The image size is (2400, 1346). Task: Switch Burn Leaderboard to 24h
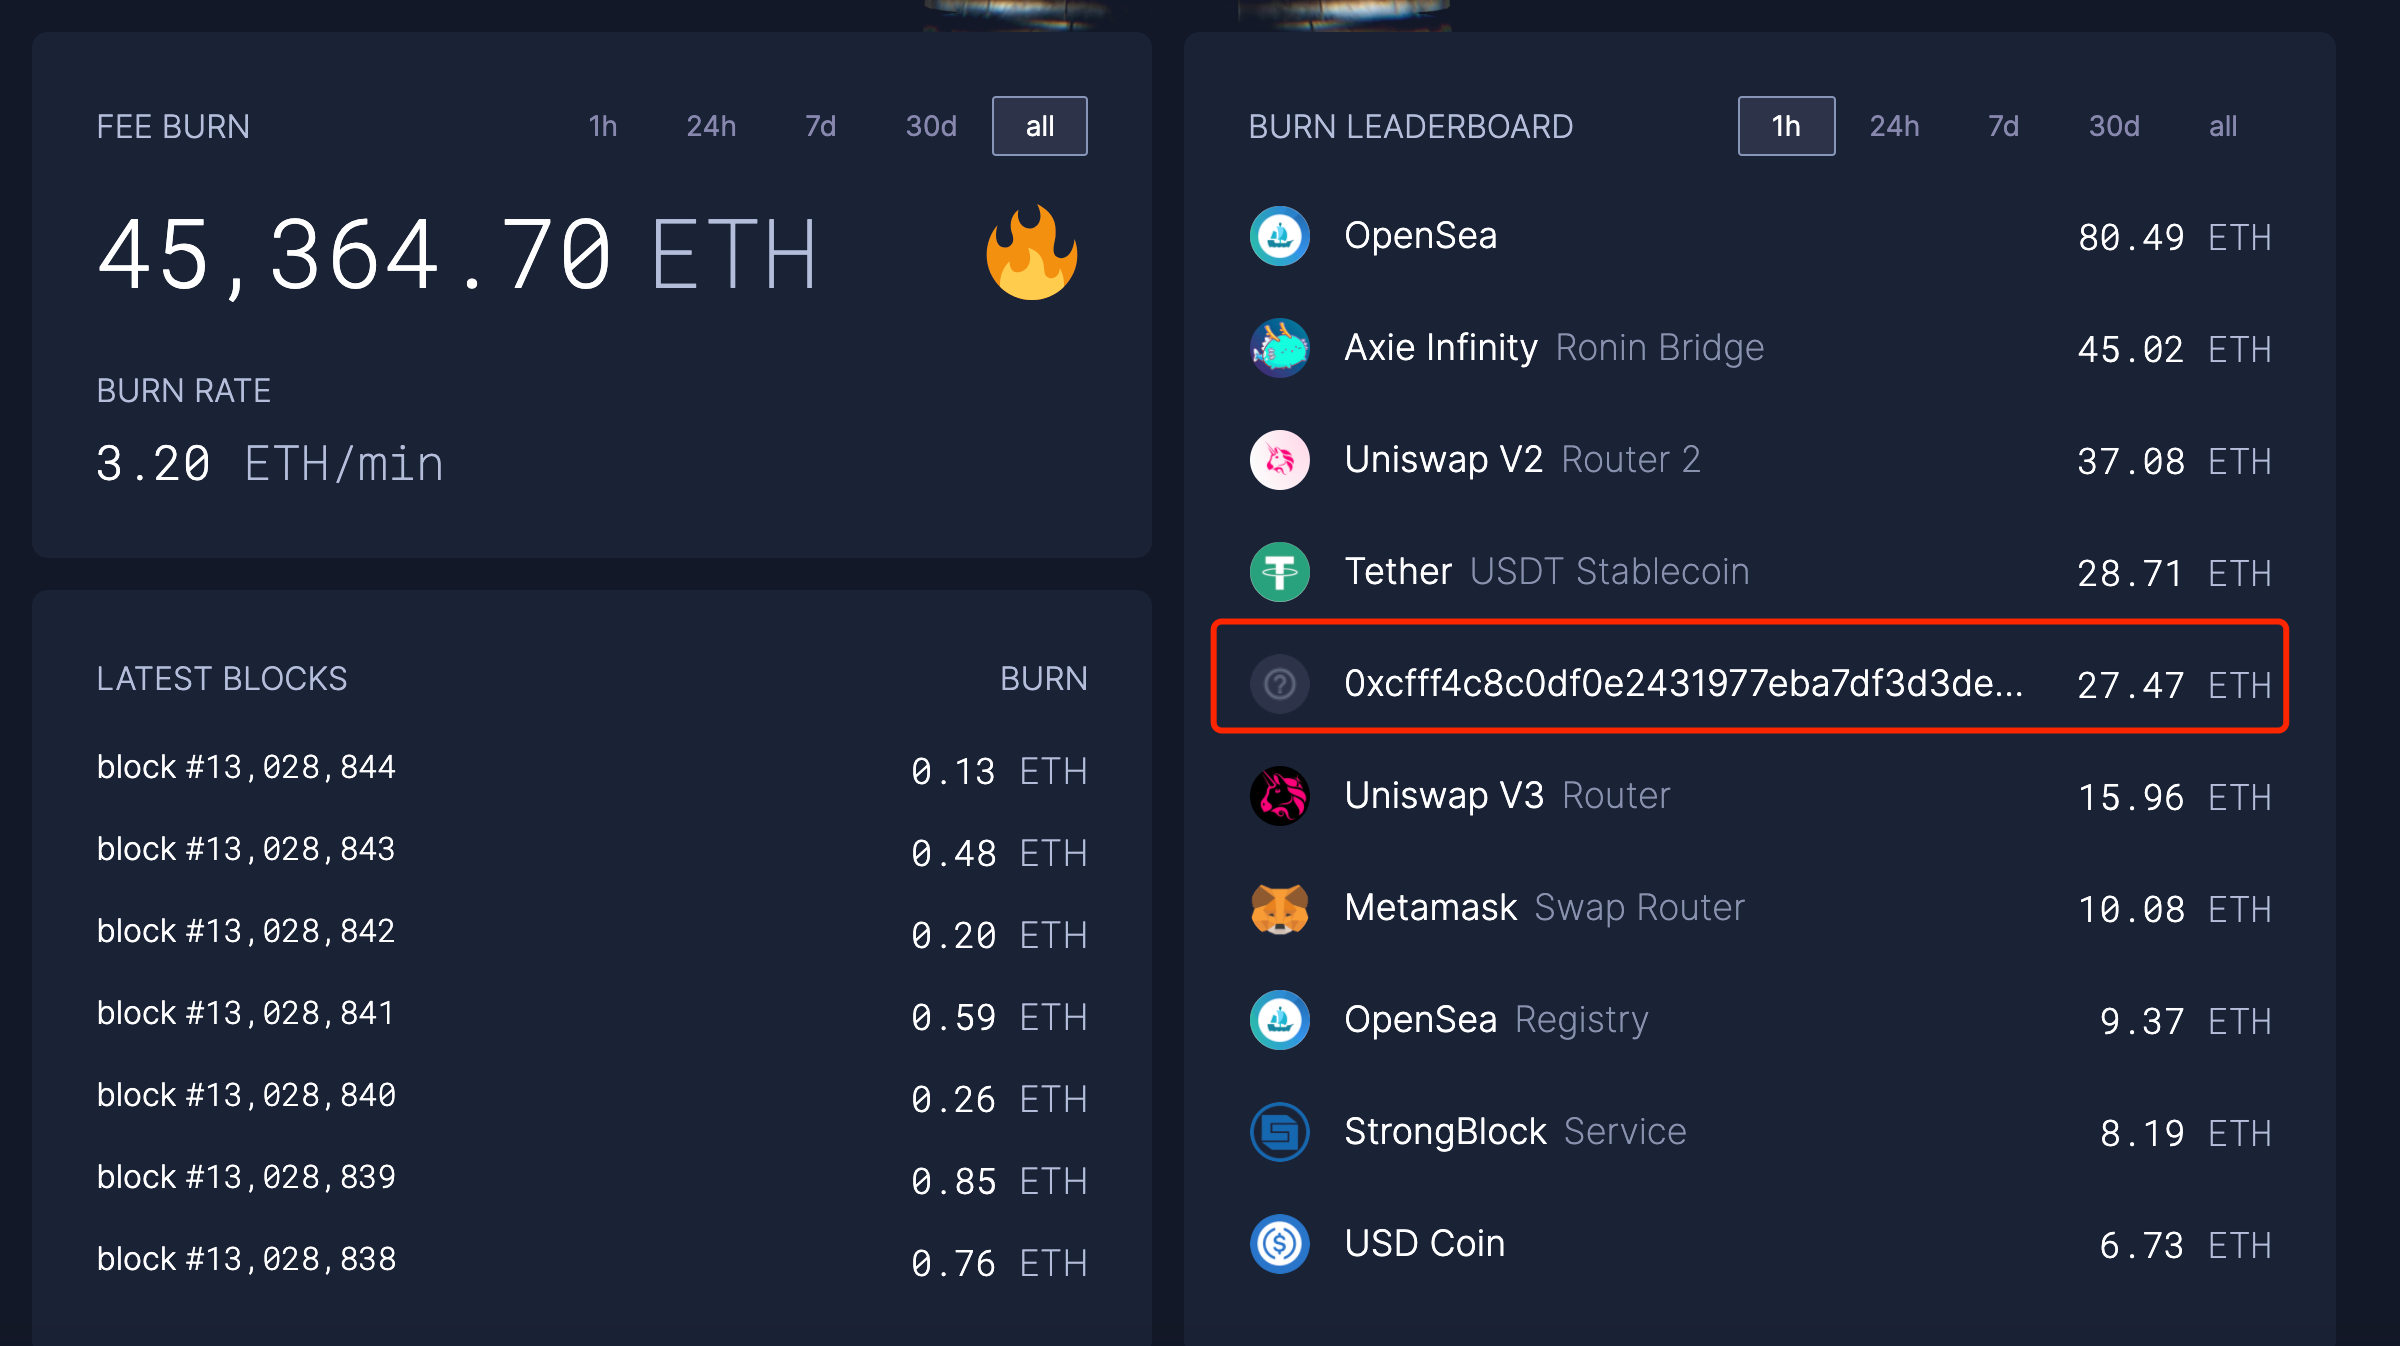1895,126
